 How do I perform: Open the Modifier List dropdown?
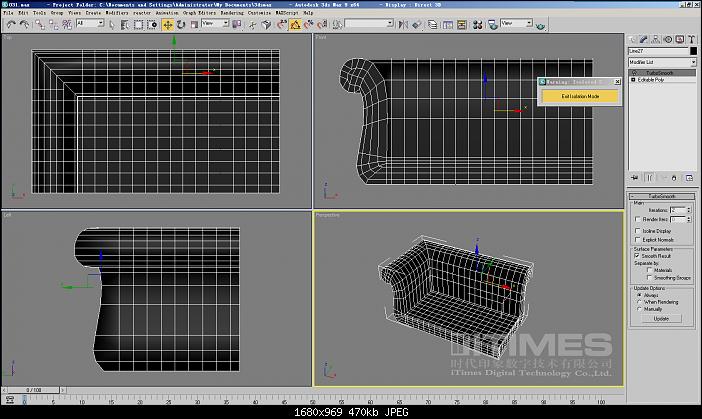[660, 61]
